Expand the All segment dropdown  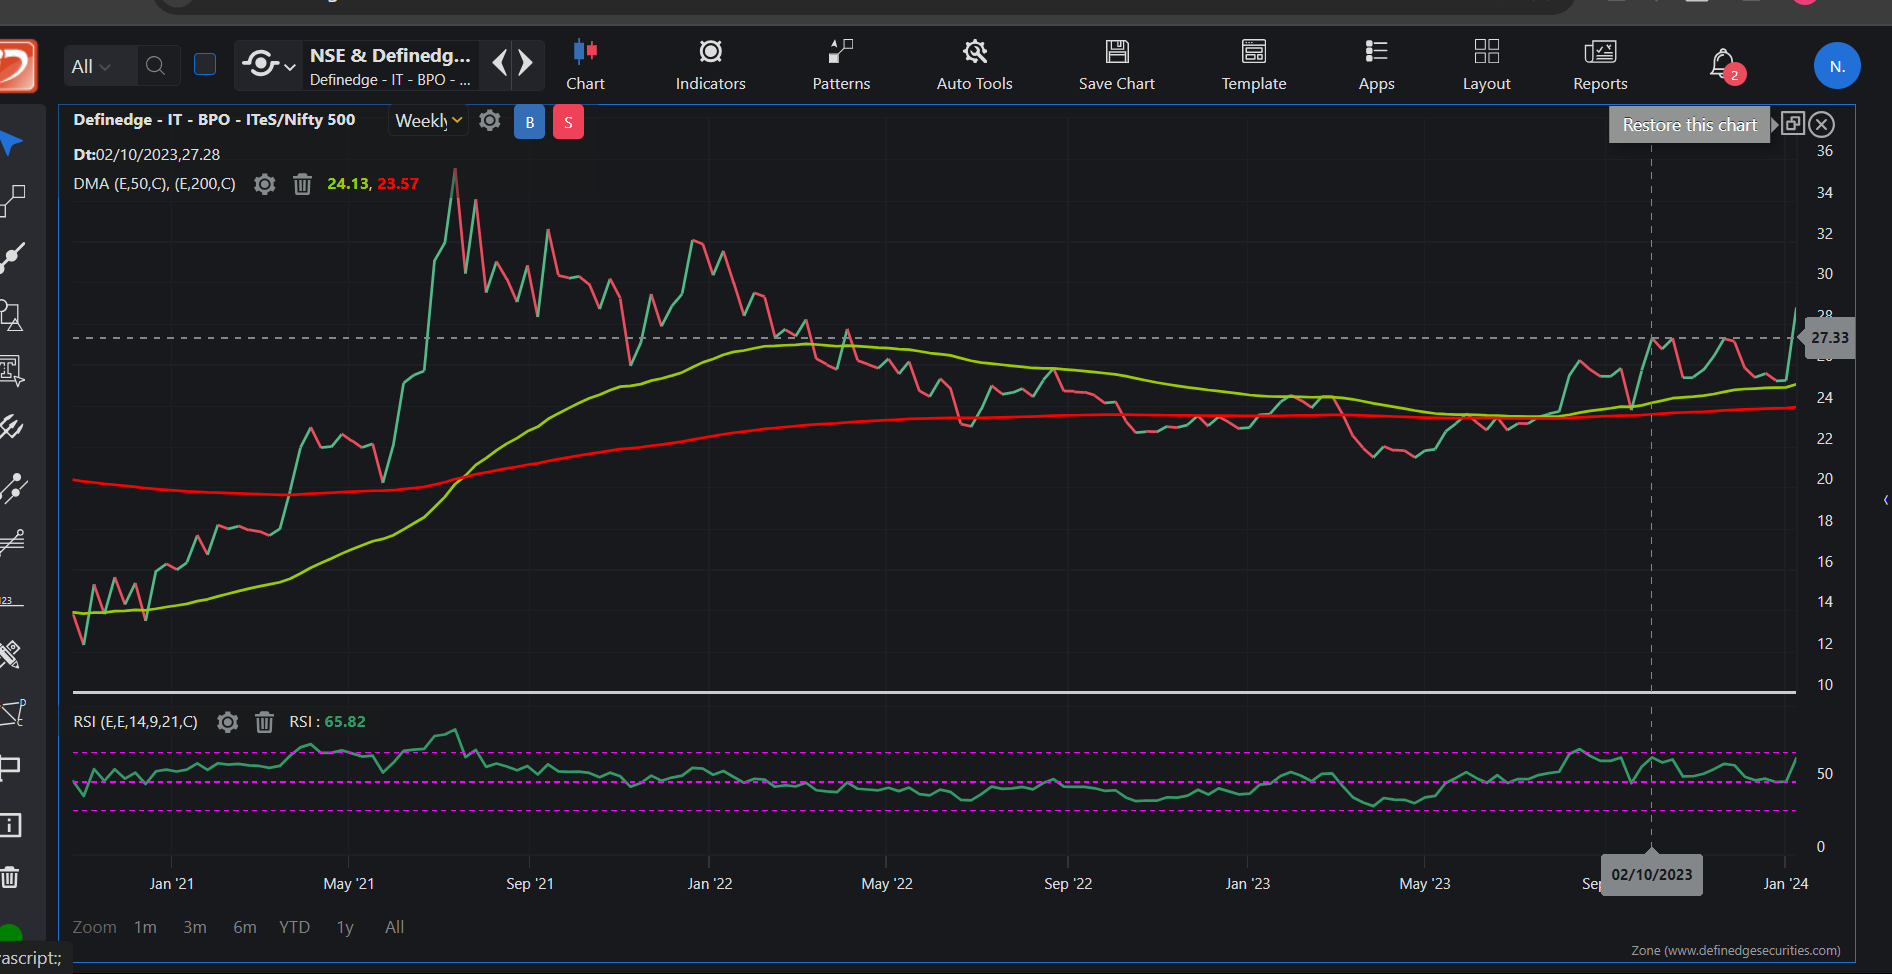[91, 66]
